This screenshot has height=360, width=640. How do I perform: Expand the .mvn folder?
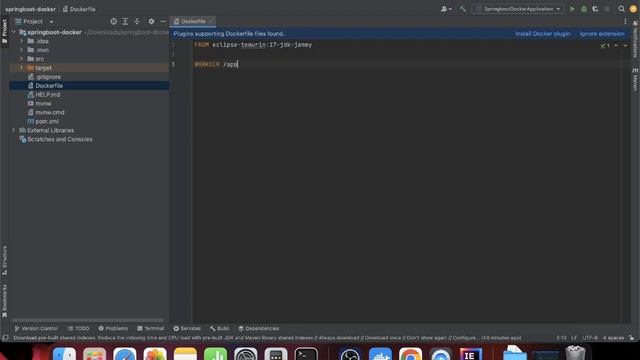click(x=22, y=50)
